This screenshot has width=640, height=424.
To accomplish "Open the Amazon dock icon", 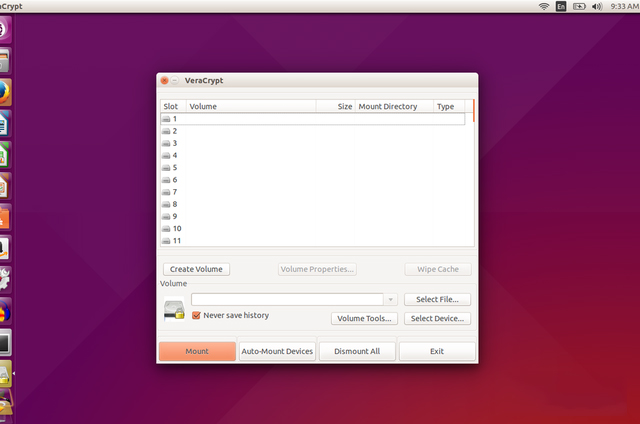I will 4,249.
